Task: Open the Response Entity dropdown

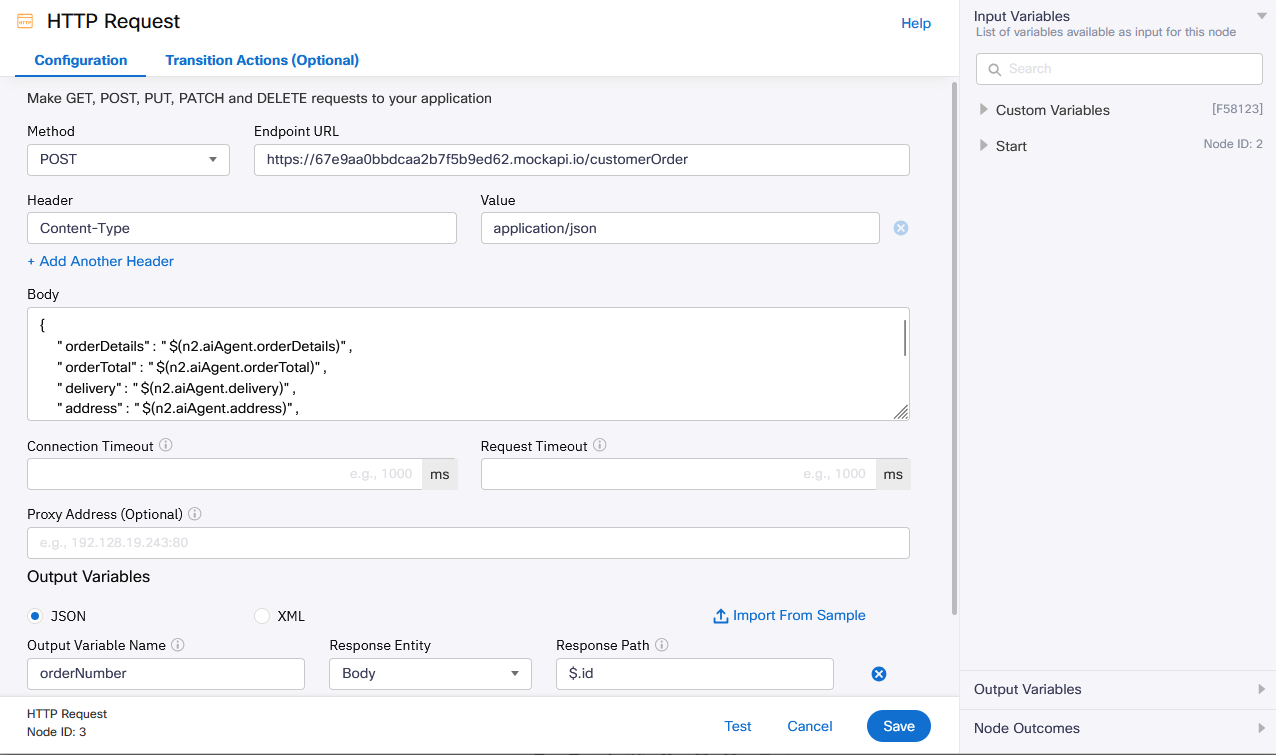Action: tap(430, 674)
